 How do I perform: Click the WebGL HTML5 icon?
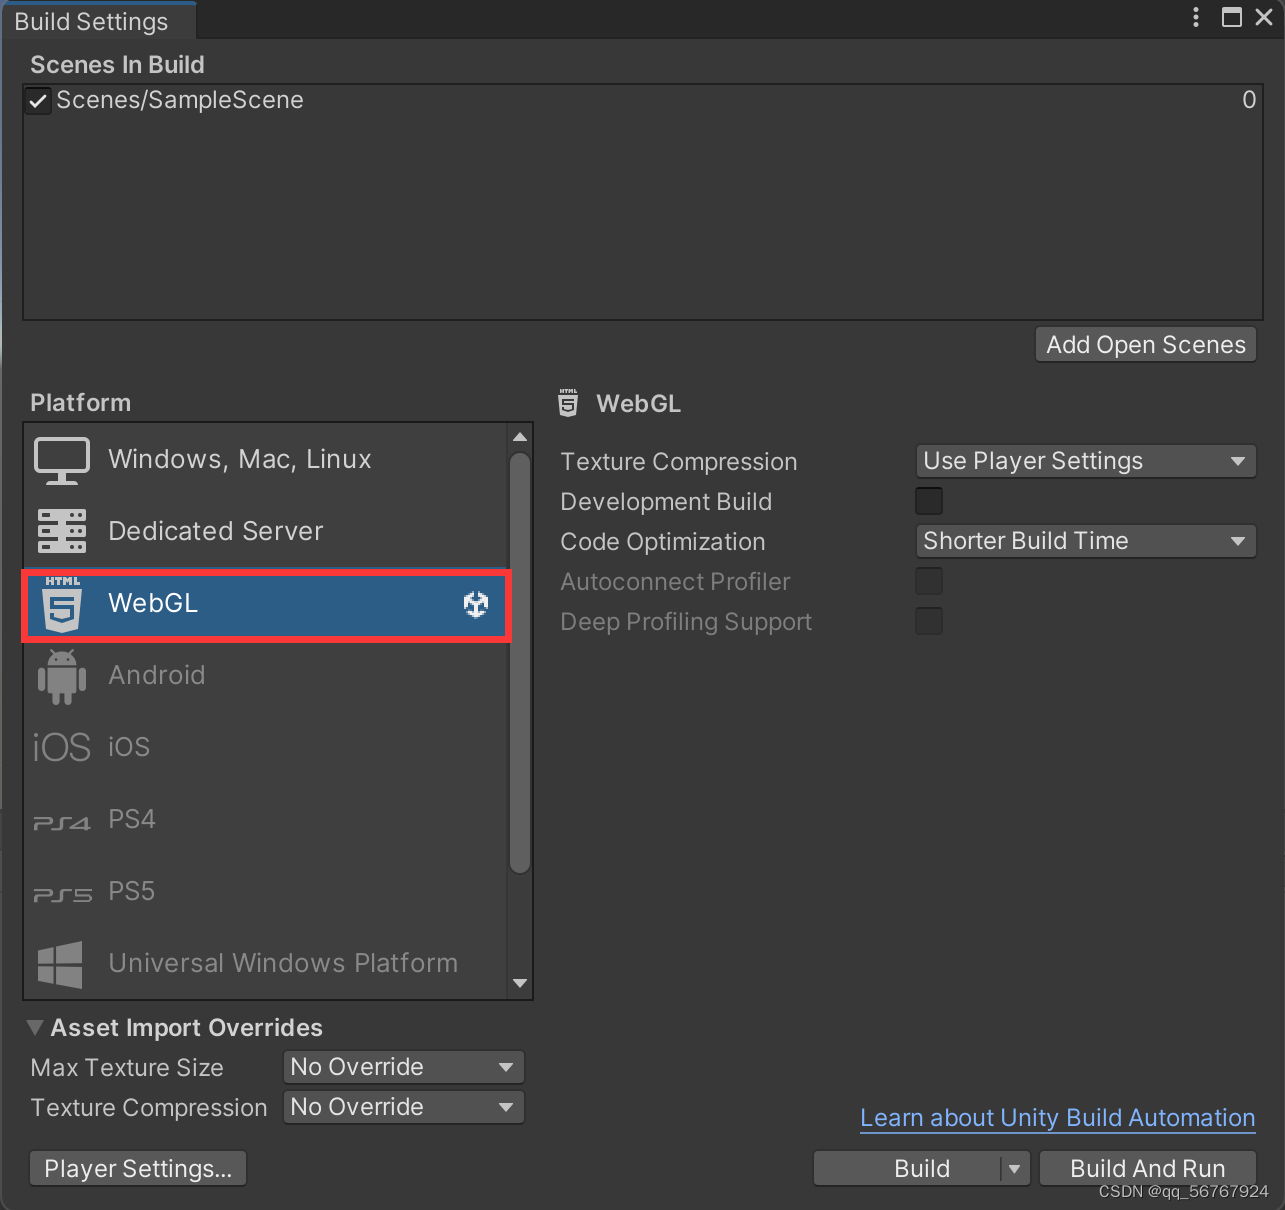point(61,604)
